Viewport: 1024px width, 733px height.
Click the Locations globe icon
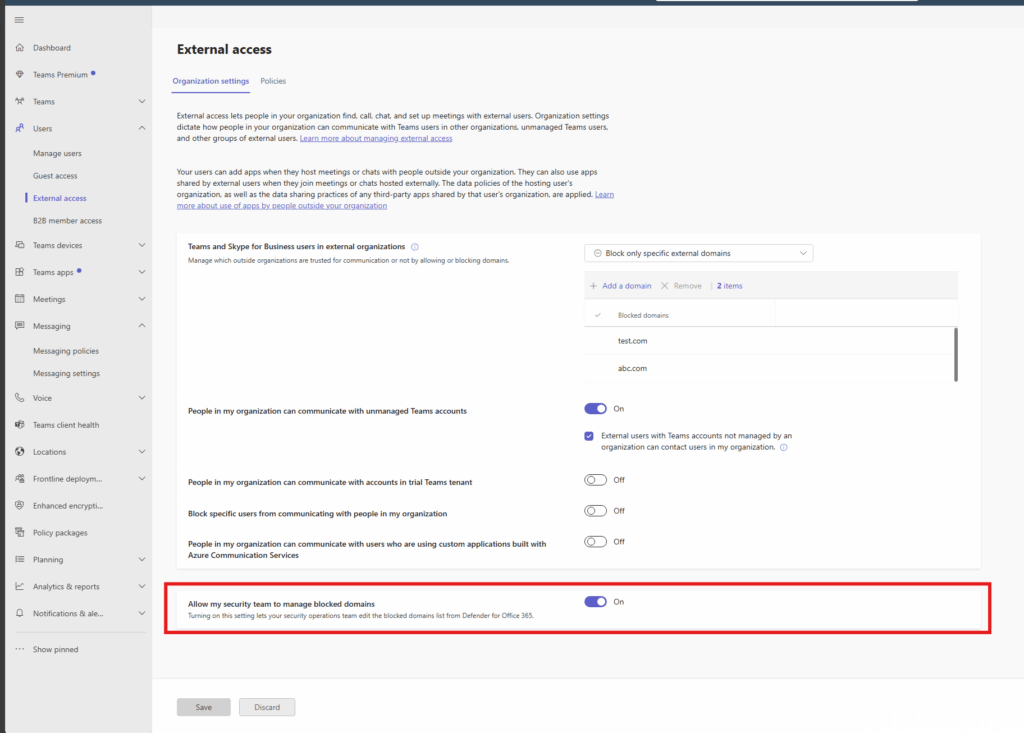(x=20, y=452)
